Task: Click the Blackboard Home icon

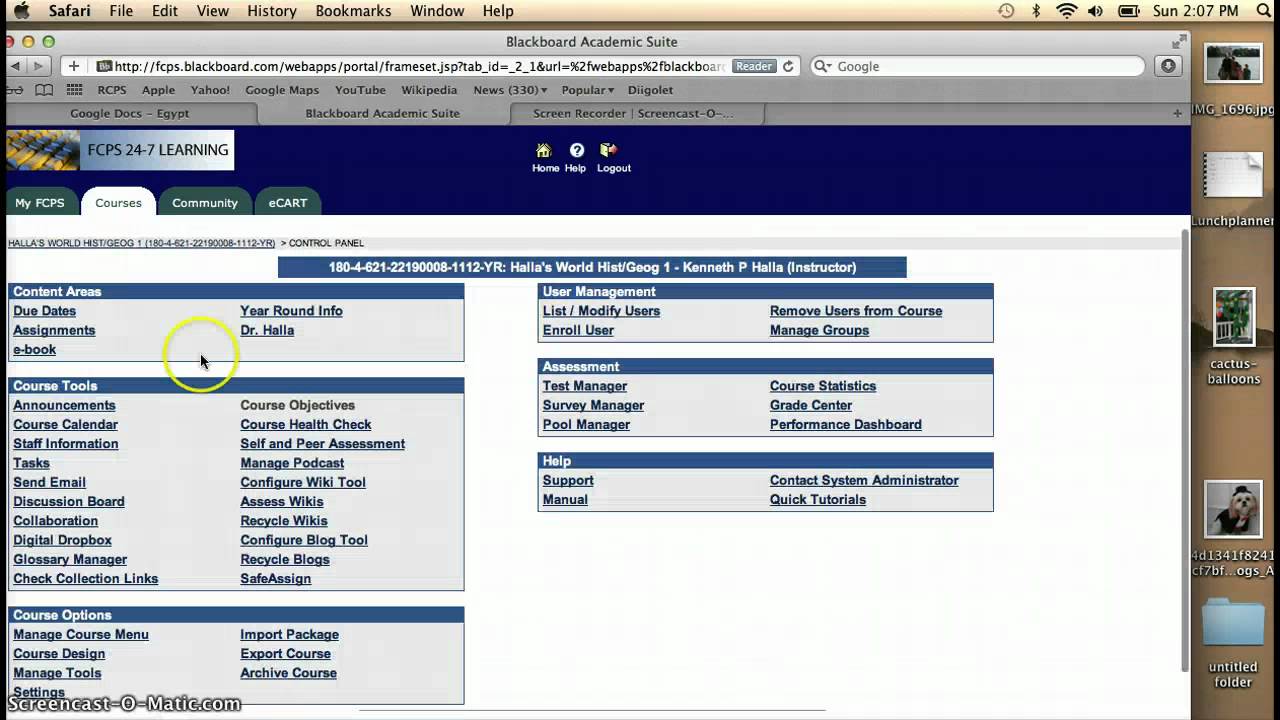Action: pyautogui.click(x=543, y=150)
